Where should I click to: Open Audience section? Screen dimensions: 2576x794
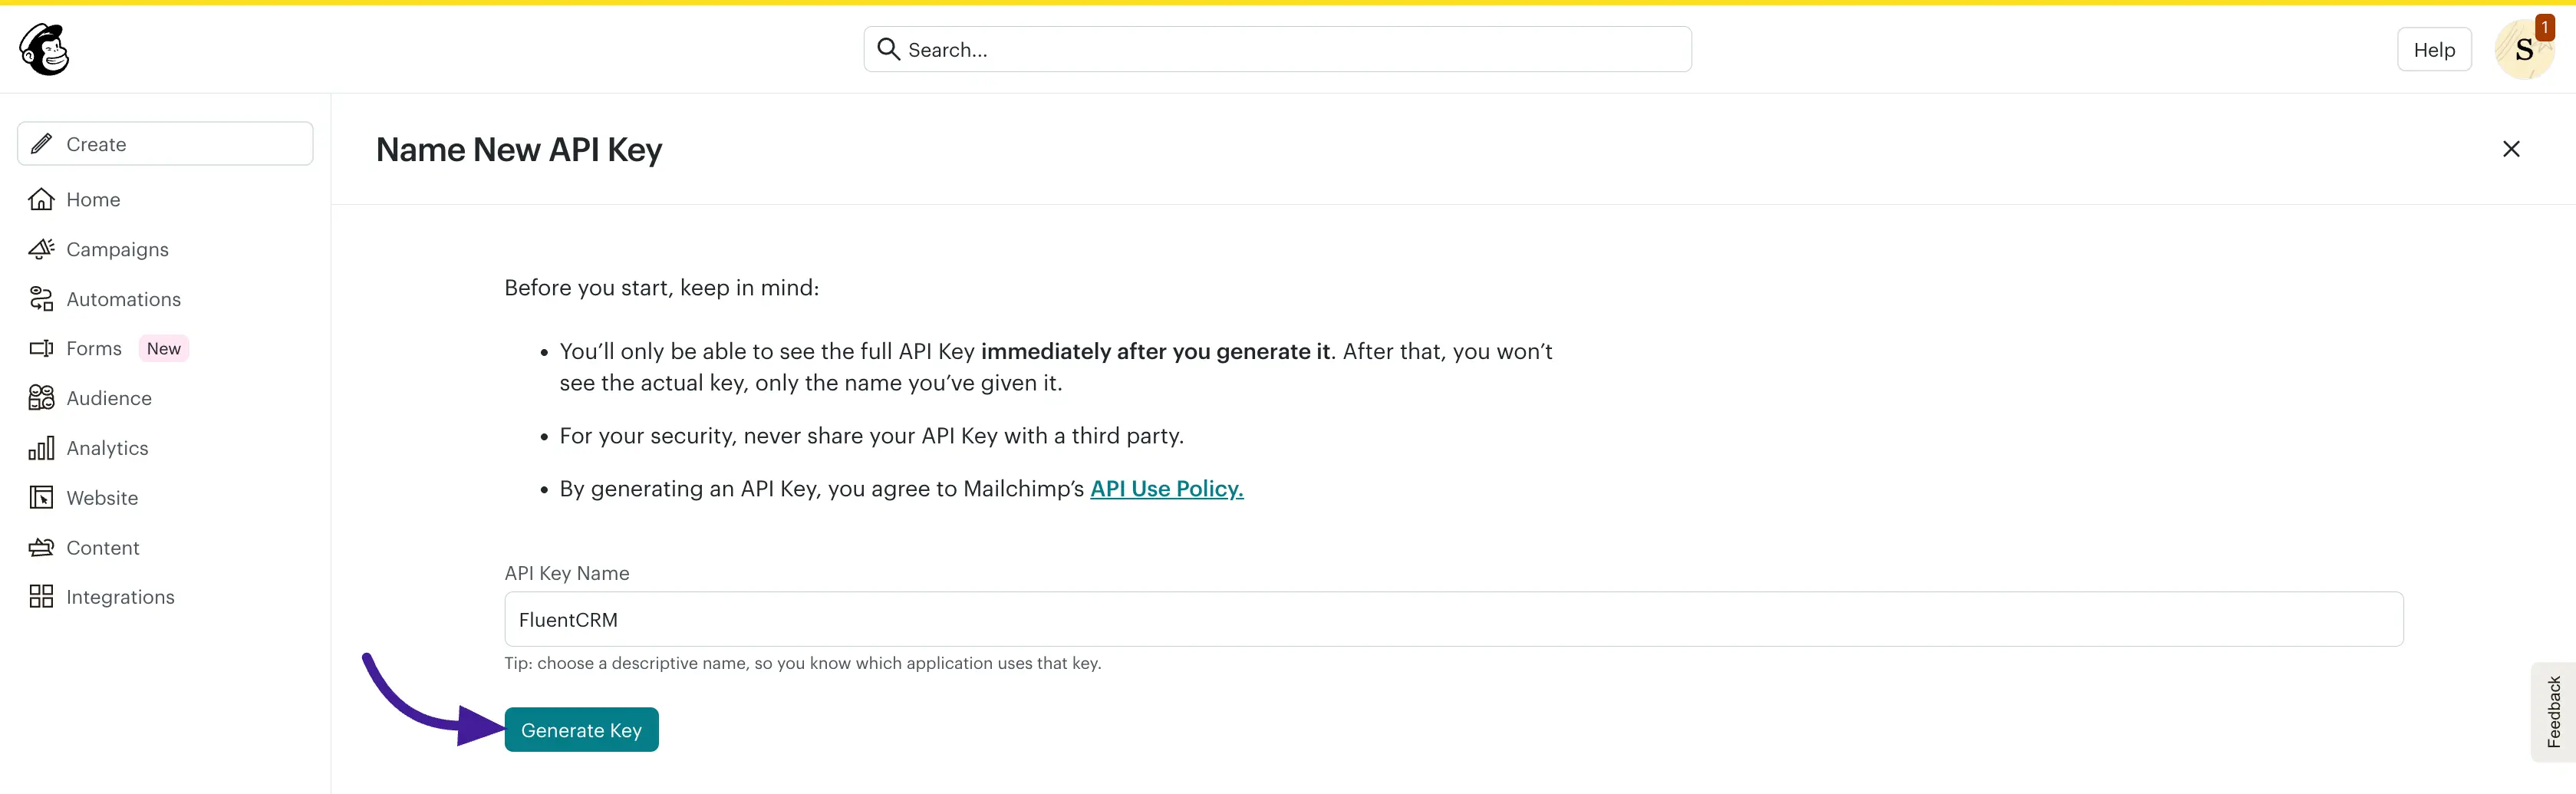[109, 398]
